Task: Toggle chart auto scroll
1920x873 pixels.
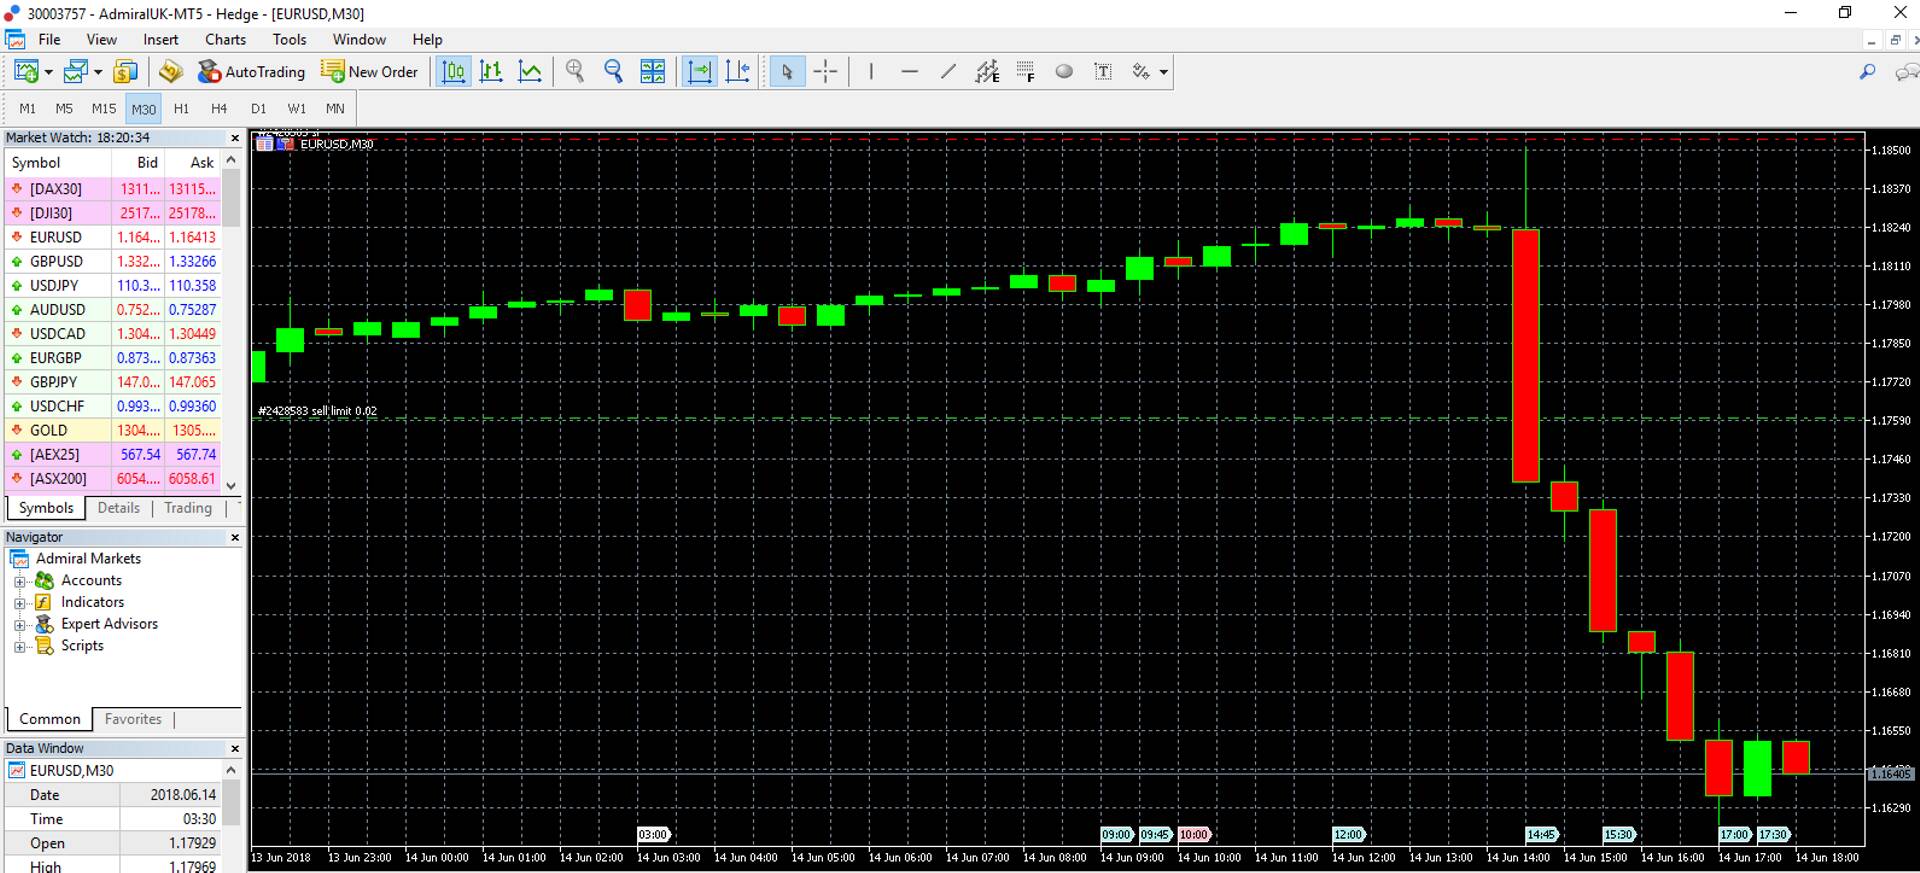Action: tap(699, 72)
